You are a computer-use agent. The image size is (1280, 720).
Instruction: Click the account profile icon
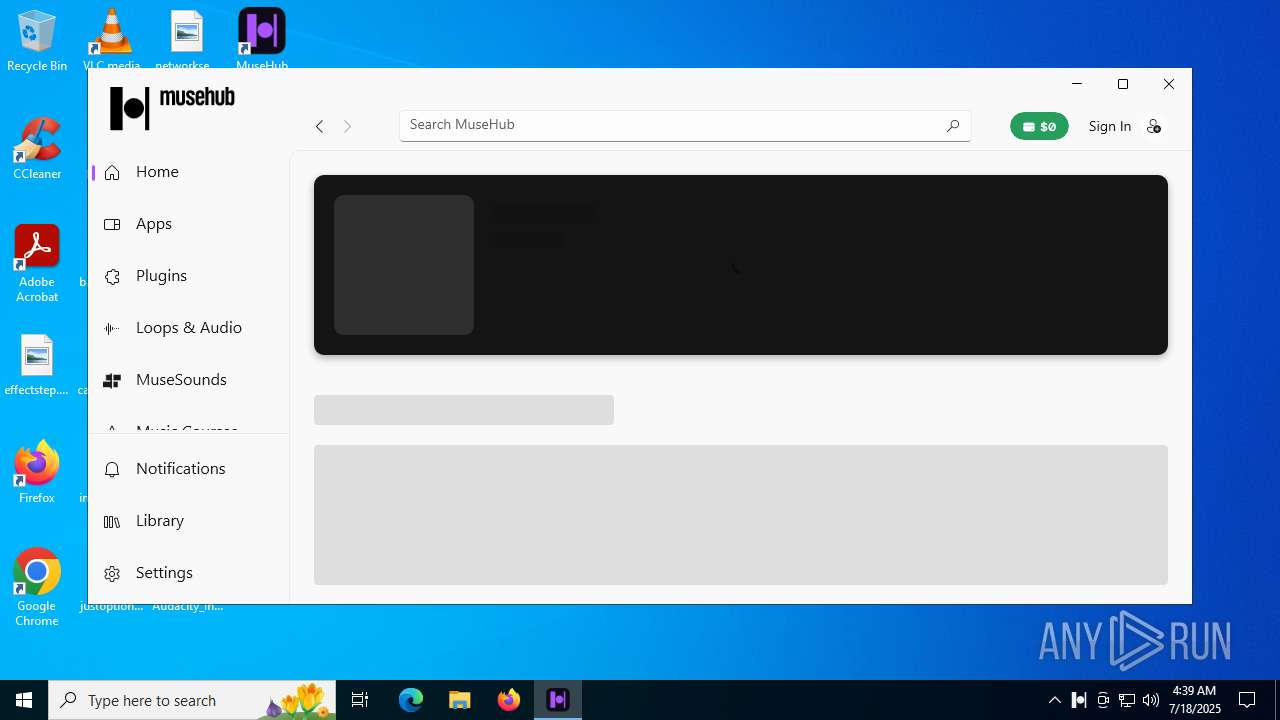click(x=1154, y=126)
